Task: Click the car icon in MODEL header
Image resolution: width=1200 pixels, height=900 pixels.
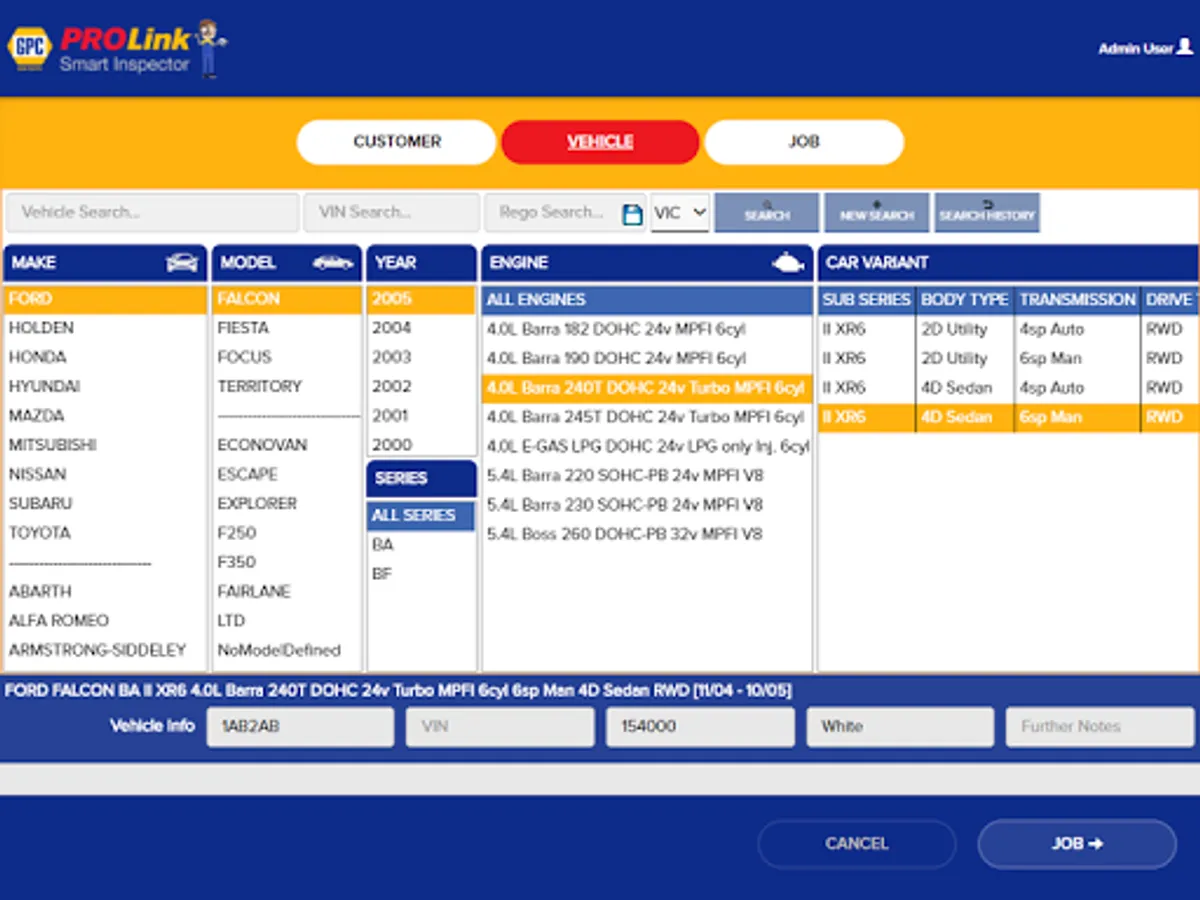Action: point(333,263)
